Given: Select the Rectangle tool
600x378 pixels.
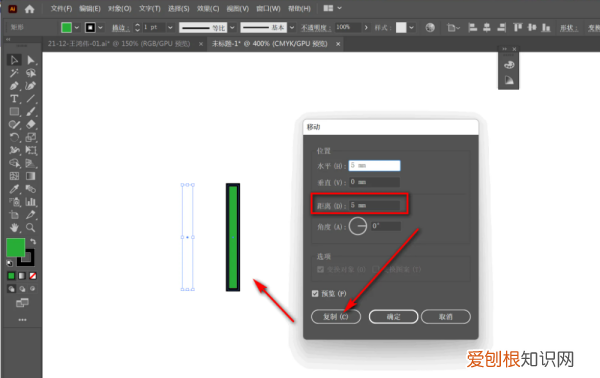Looking at the screenshot, I should pyautogui.click(x=14, y=112).
